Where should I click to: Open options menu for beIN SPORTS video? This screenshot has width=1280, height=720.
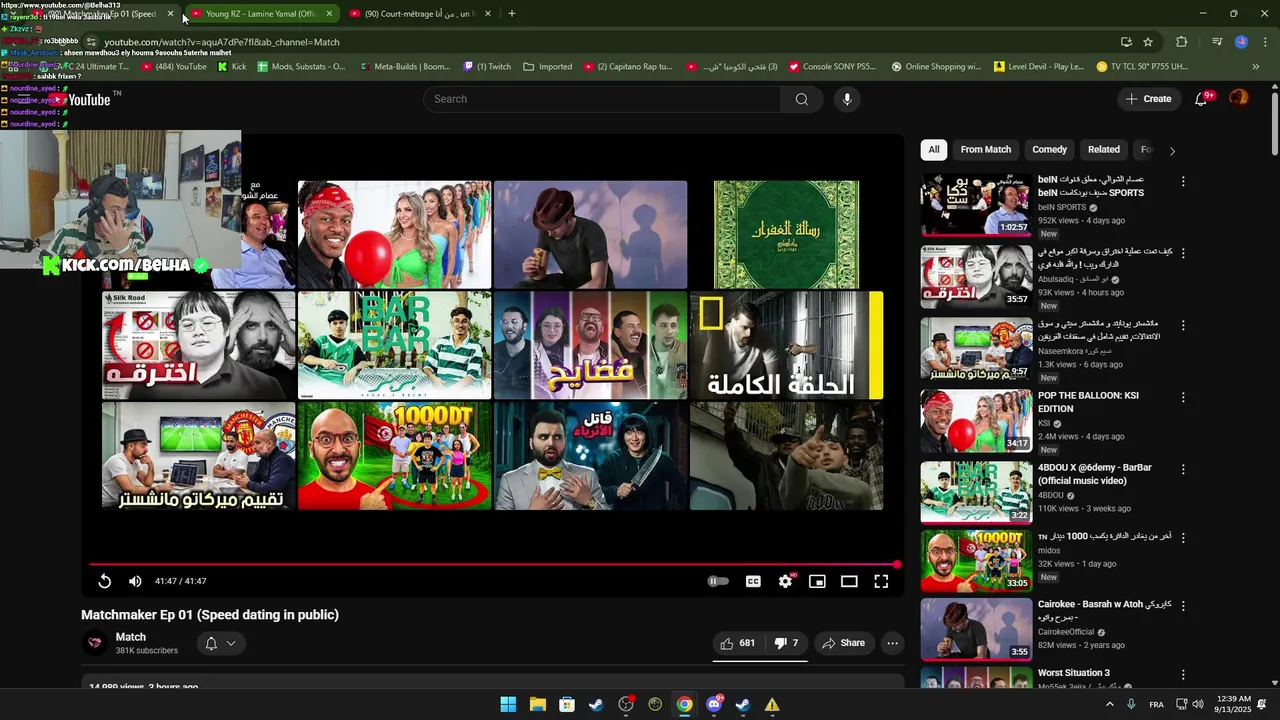coord(1183,182)
